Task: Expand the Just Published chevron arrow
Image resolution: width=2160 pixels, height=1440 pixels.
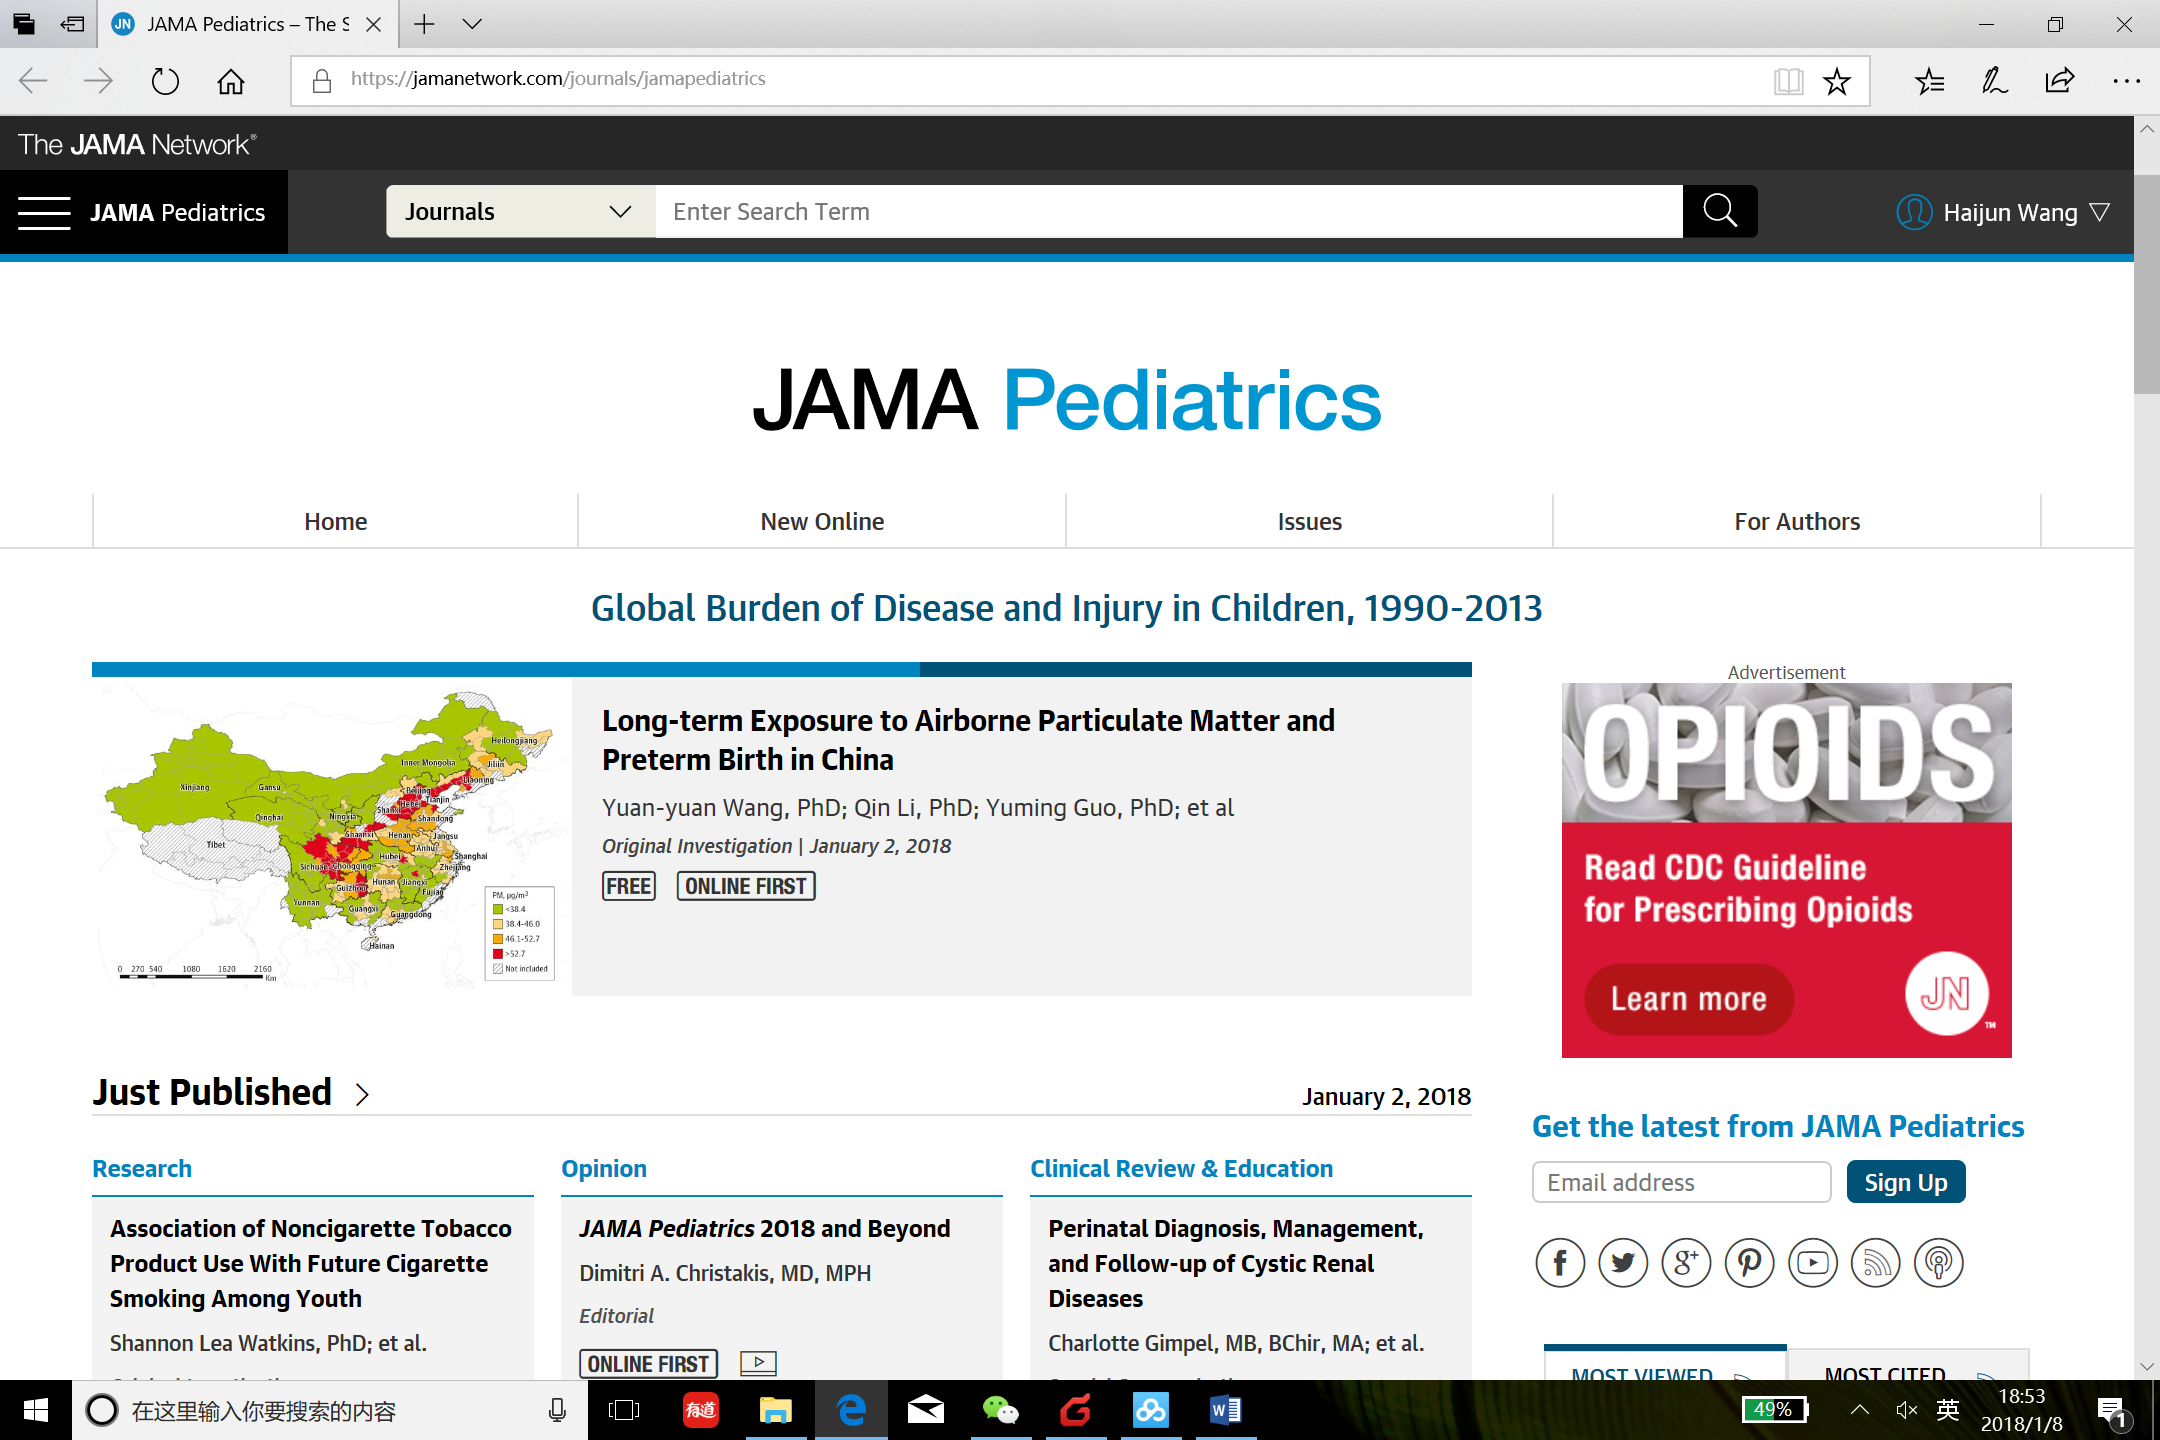Action: pyautogui.click(x=362, y=1095)
